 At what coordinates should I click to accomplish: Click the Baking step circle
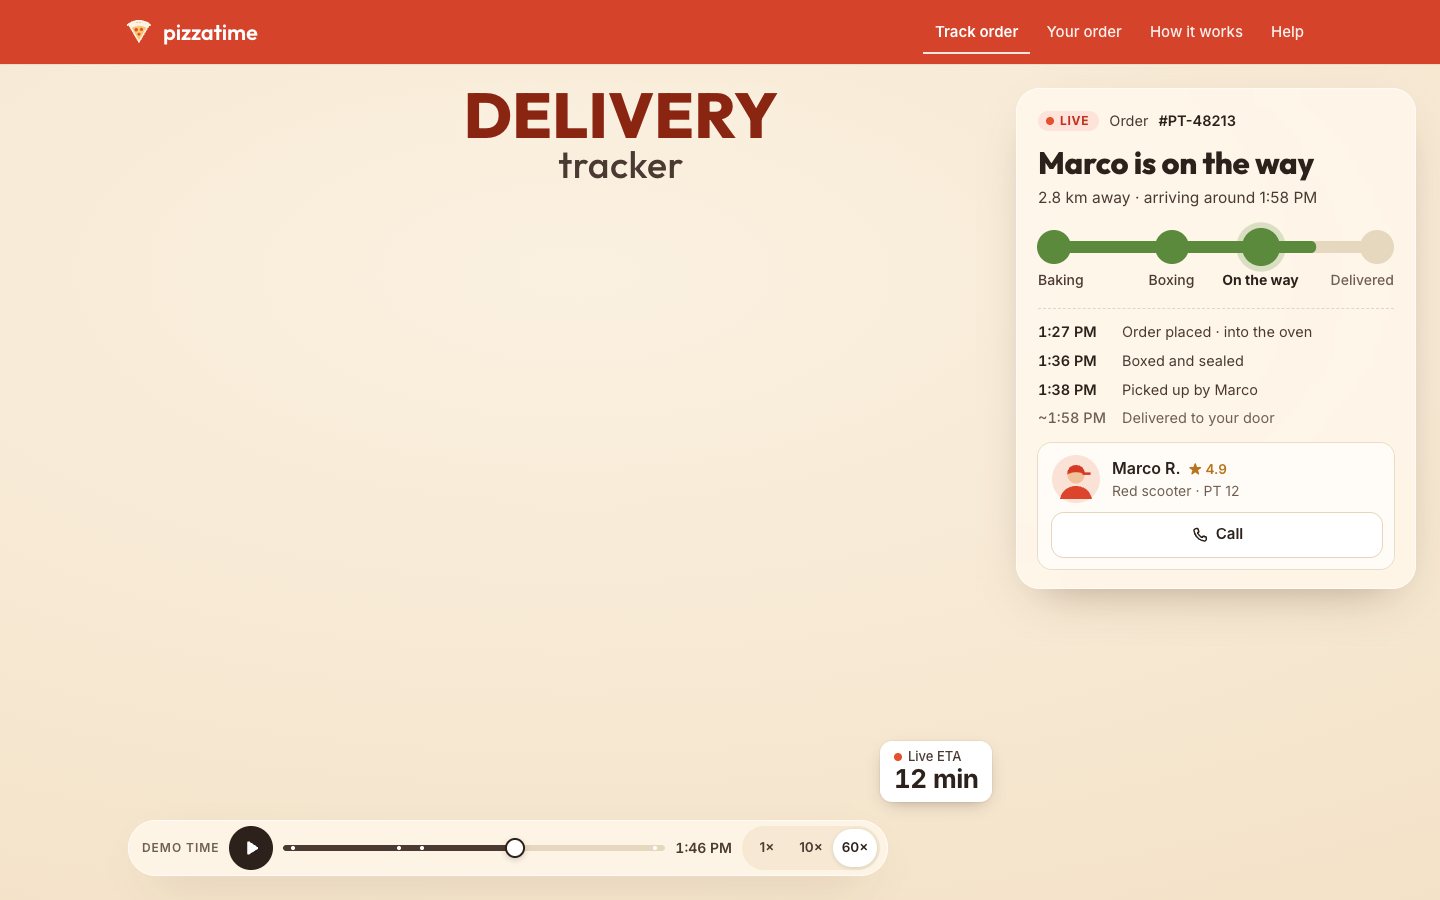1054,247
